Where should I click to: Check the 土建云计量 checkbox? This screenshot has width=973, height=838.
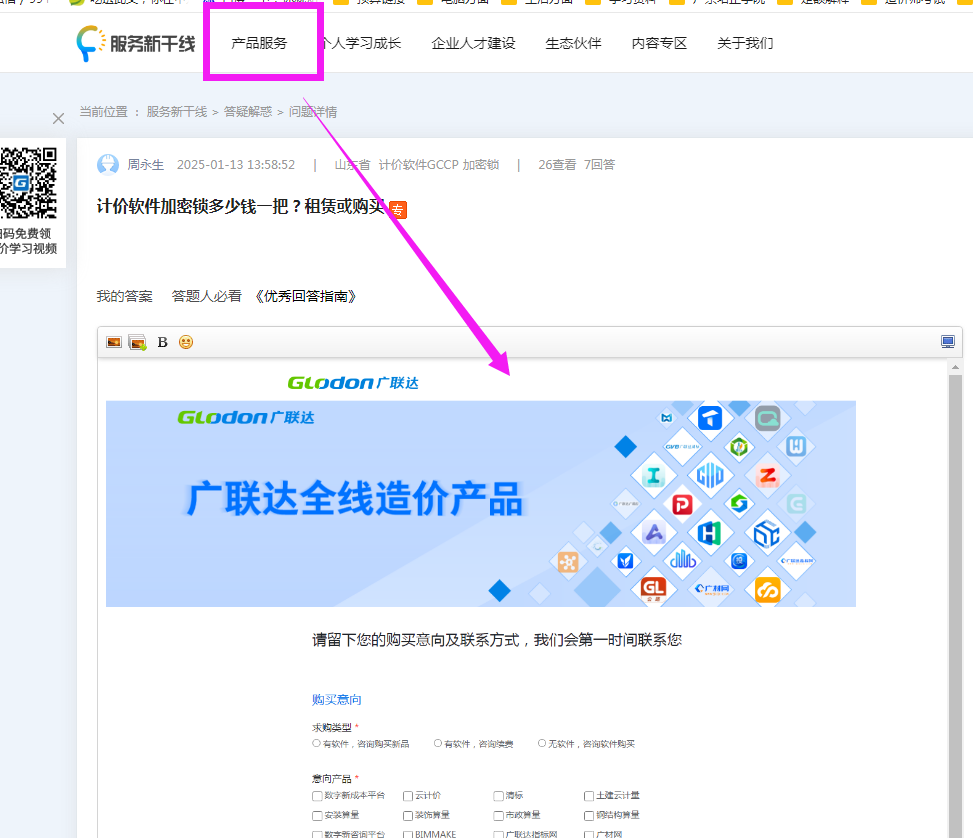pyautogui.click(x=589, y=796)
